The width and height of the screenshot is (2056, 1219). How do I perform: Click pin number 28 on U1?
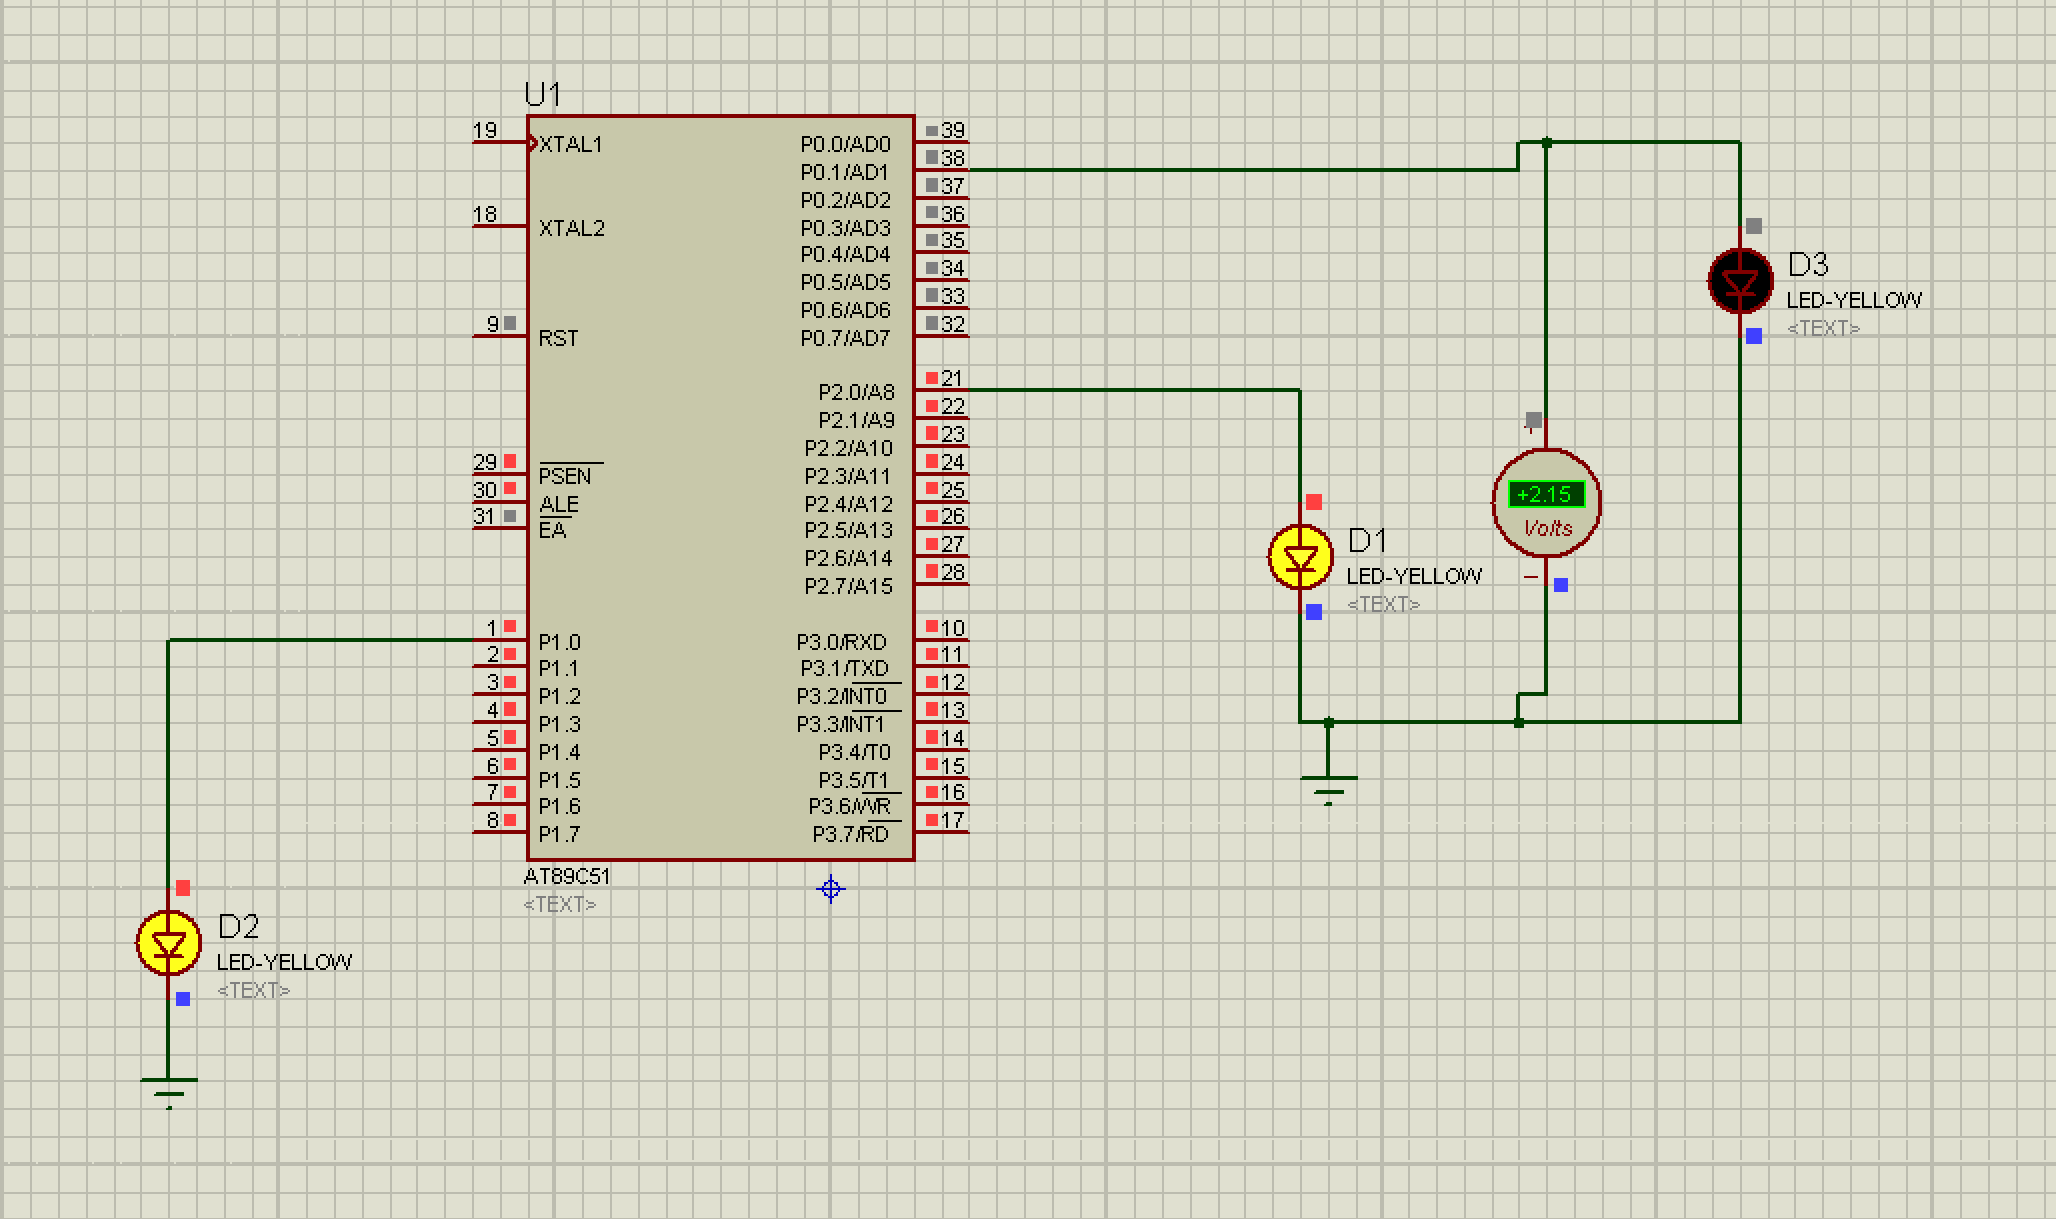tap(953, 572)
